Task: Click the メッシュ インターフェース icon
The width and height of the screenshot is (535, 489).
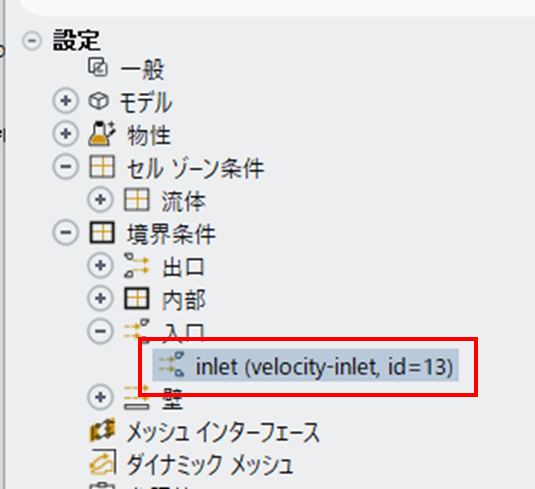Action: [x=102, y=430]
